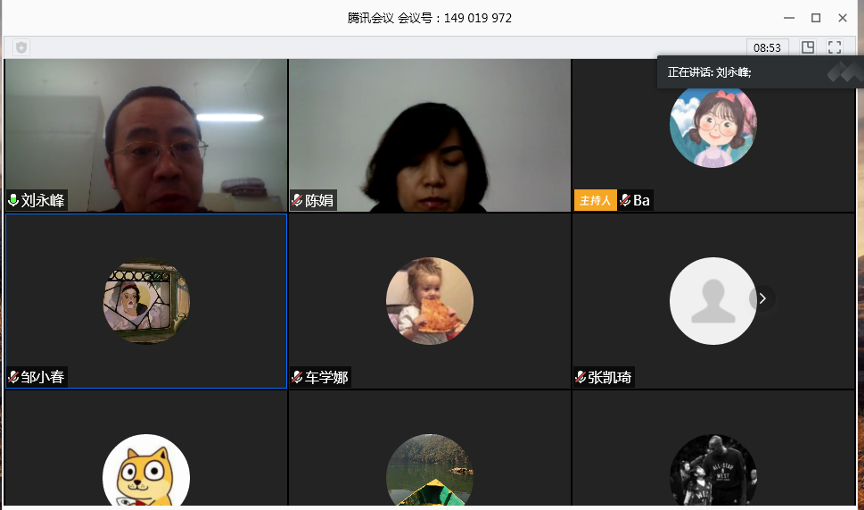Click the muted mic icon beside 张凯琦

[581, 378]
